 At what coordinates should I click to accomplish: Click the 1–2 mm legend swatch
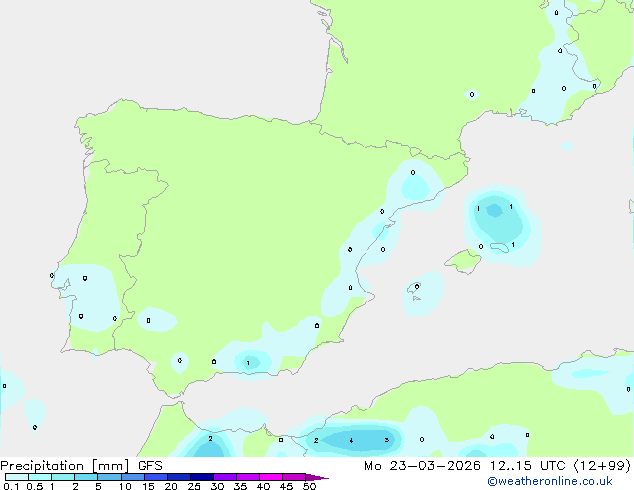pos(63,477)
